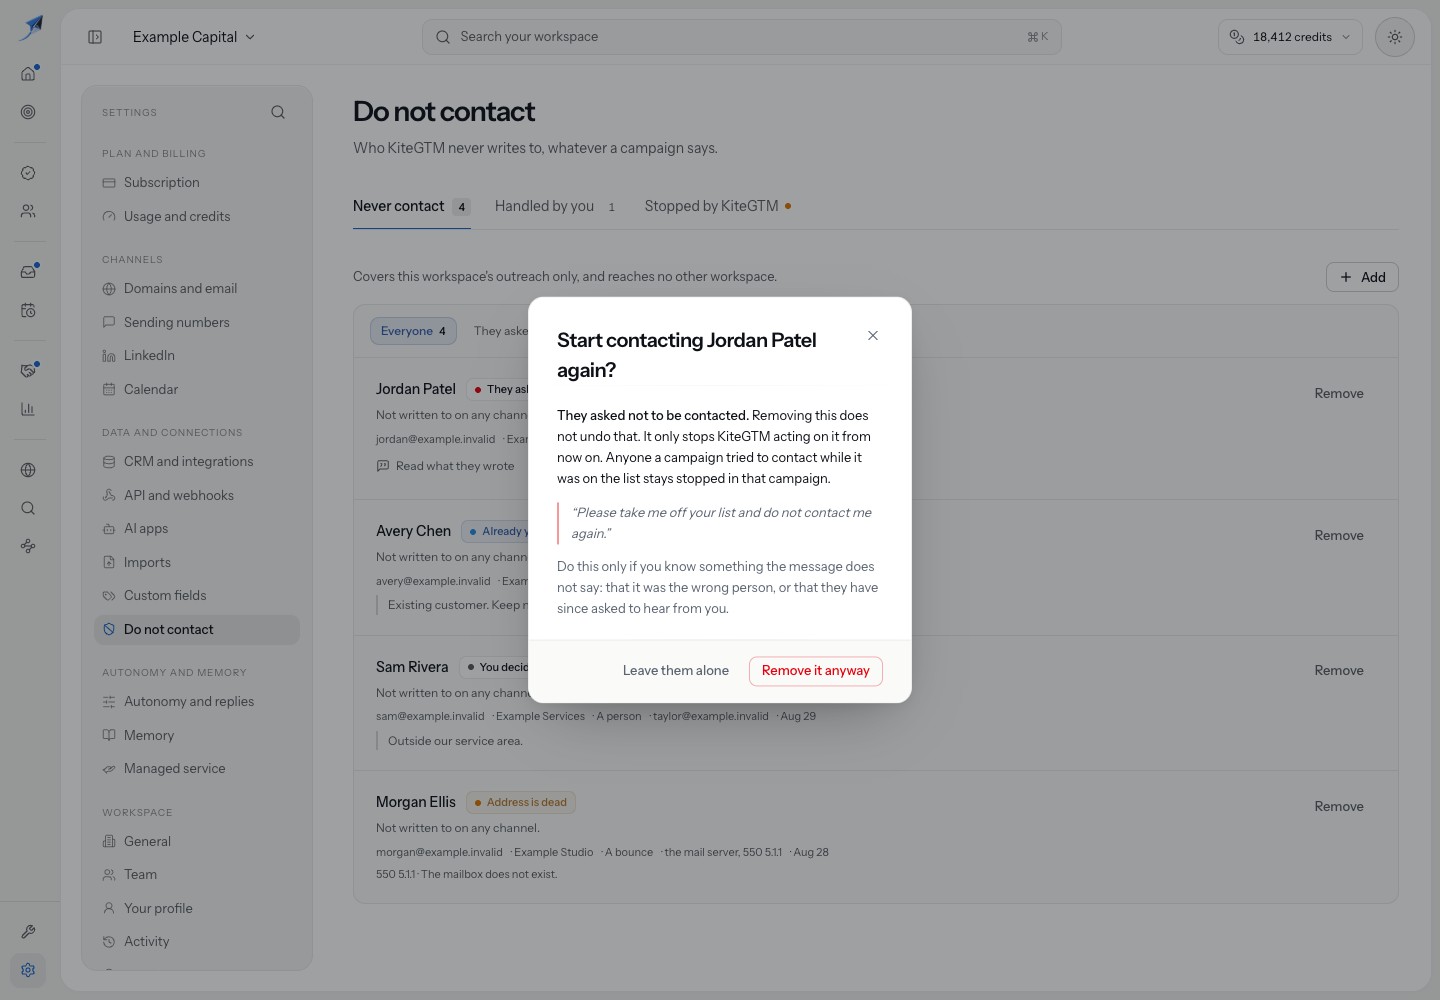Remove Jordan Patel from the list
This screenshot has height=1000, width=1440.
tap(1339, 394)
